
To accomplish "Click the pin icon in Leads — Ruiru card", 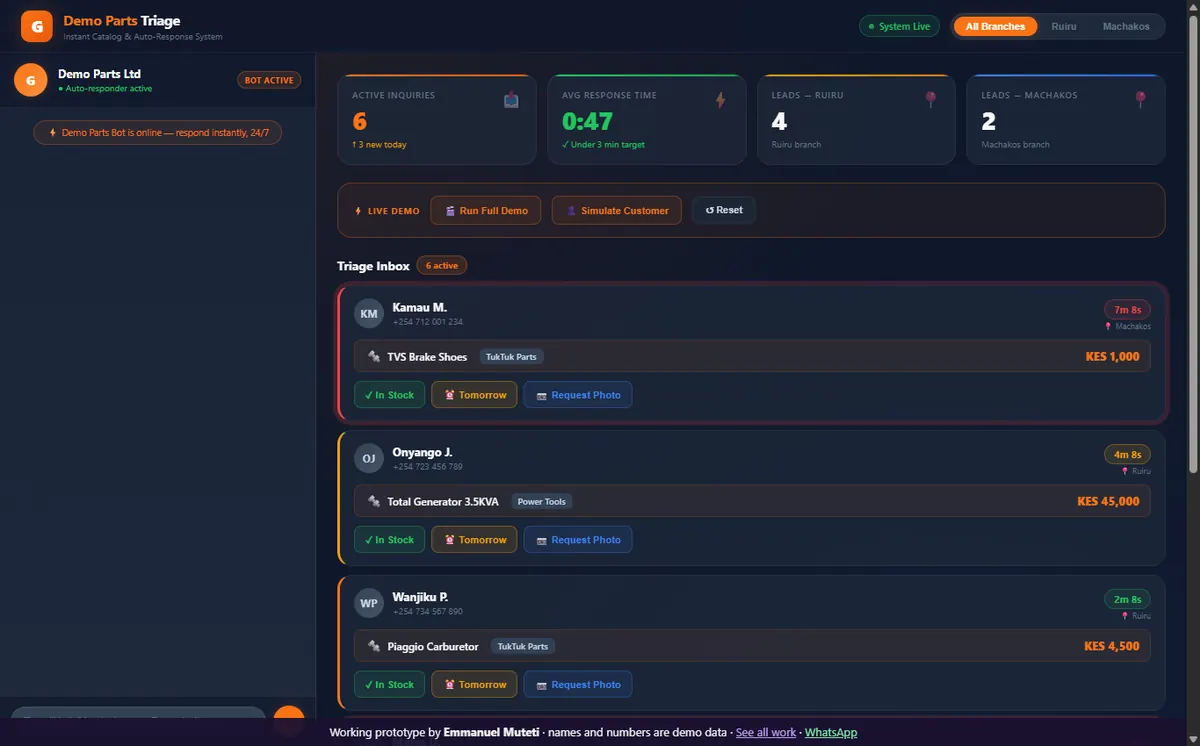I will pos(931,100).
